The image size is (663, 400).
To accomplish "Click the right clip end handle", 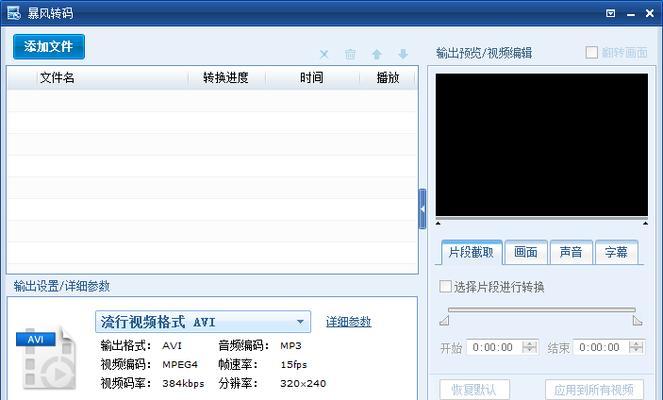I will pos(637,321).
